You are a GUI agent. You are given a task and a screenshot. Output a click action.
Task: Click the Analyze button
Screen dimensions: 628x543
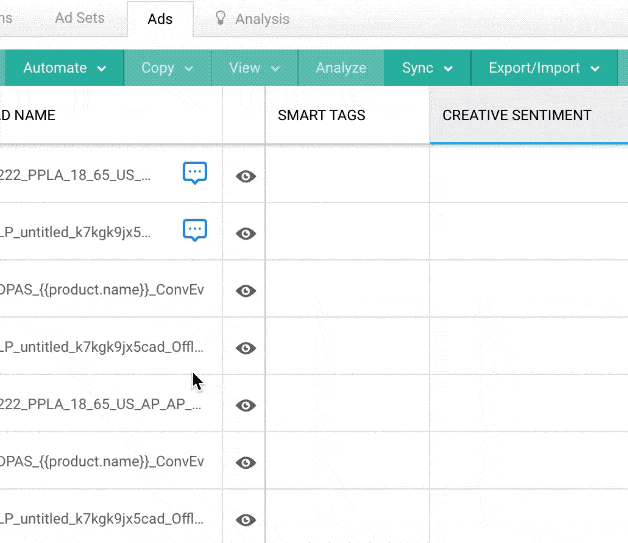(341, 68)
